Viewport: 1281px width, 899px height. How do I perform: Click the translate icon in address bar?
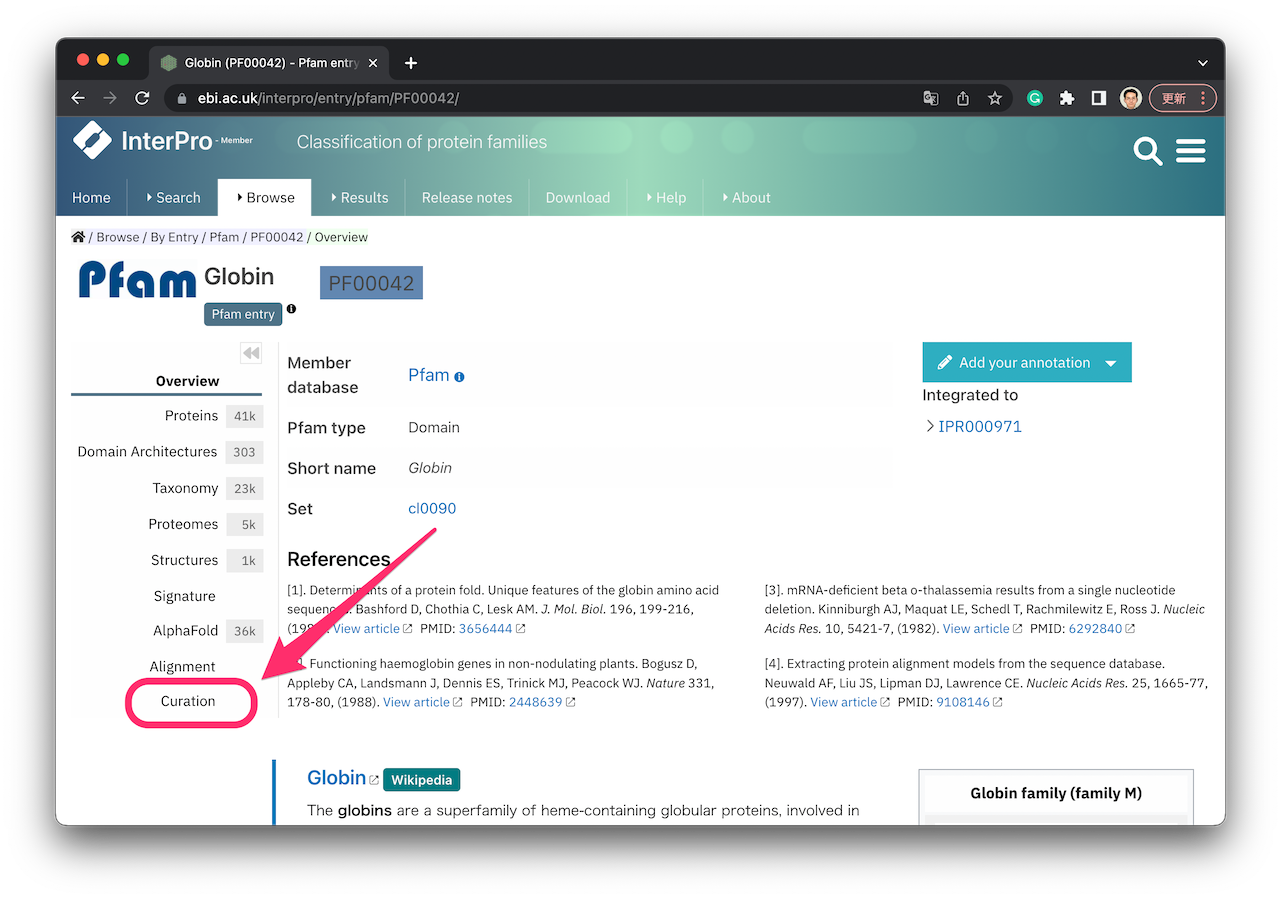click(931, 98)
